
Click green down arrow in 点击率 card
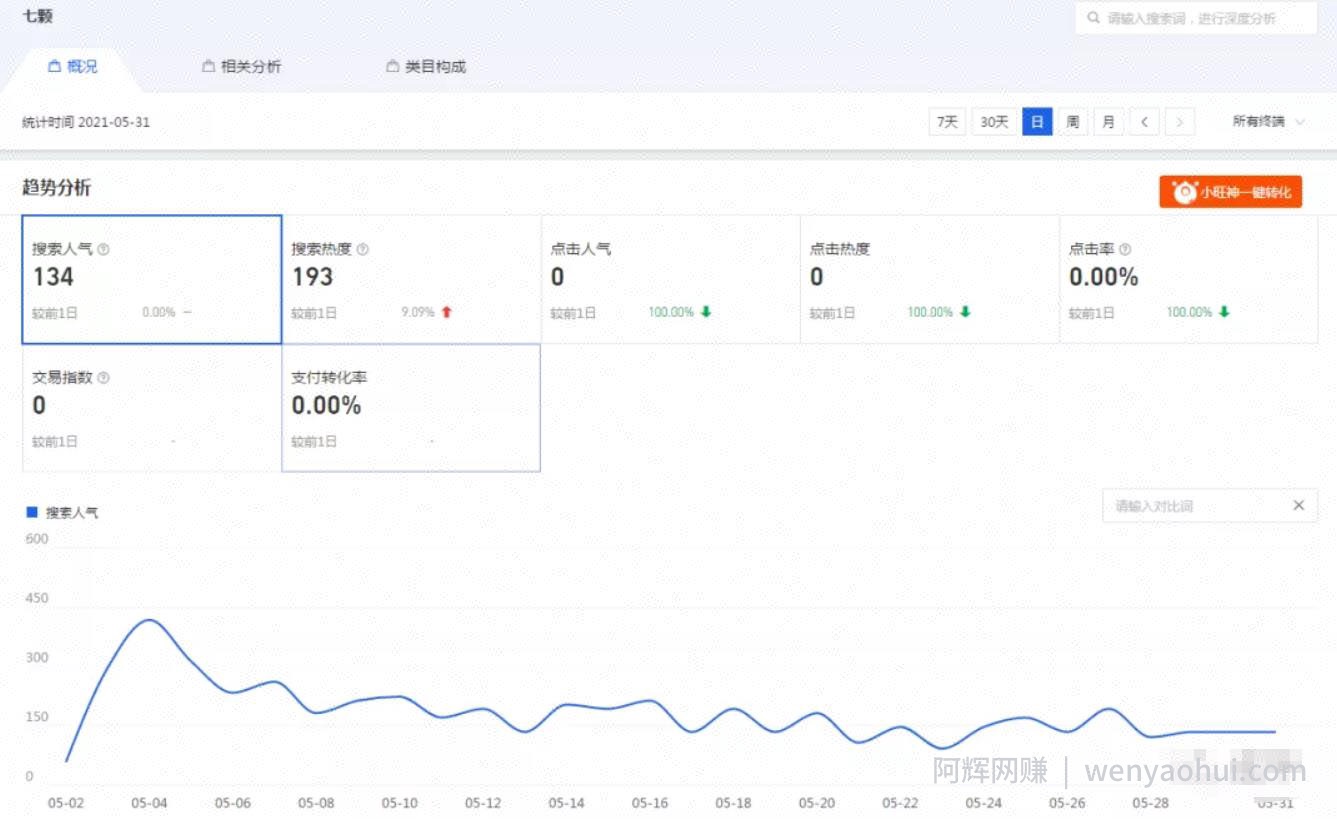[1224, 312]
